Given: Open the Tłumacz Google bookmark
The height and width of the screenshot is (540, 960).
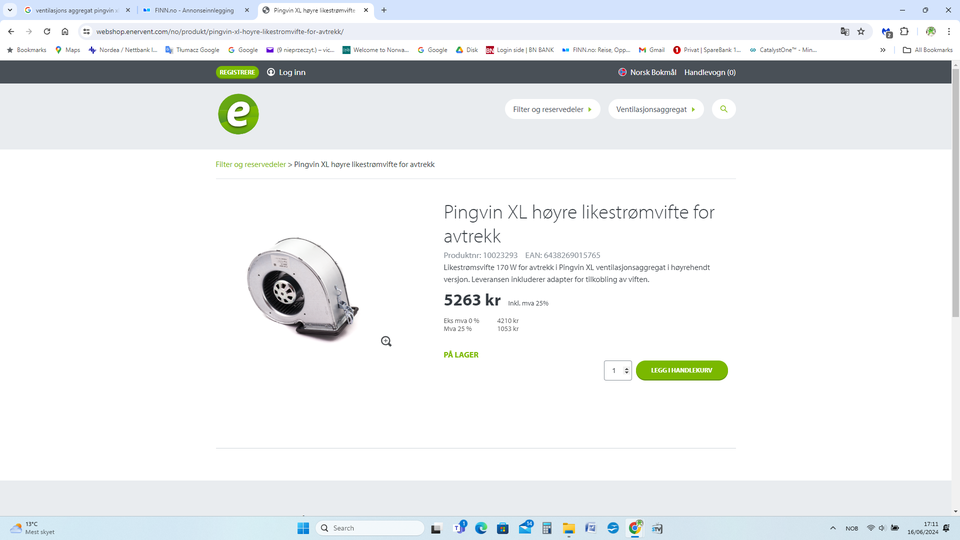Looking at the screenshot, I should [x=192, y=50].
